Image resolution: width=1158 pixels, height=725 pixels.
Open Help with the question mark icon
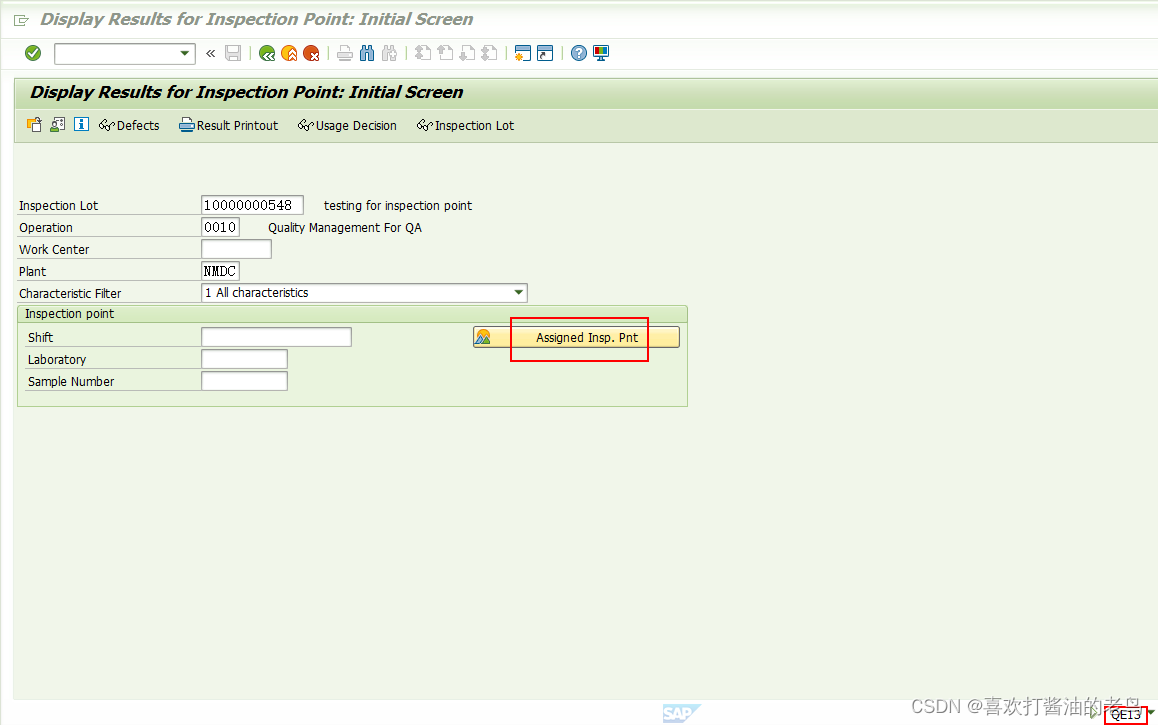[579, 53]
